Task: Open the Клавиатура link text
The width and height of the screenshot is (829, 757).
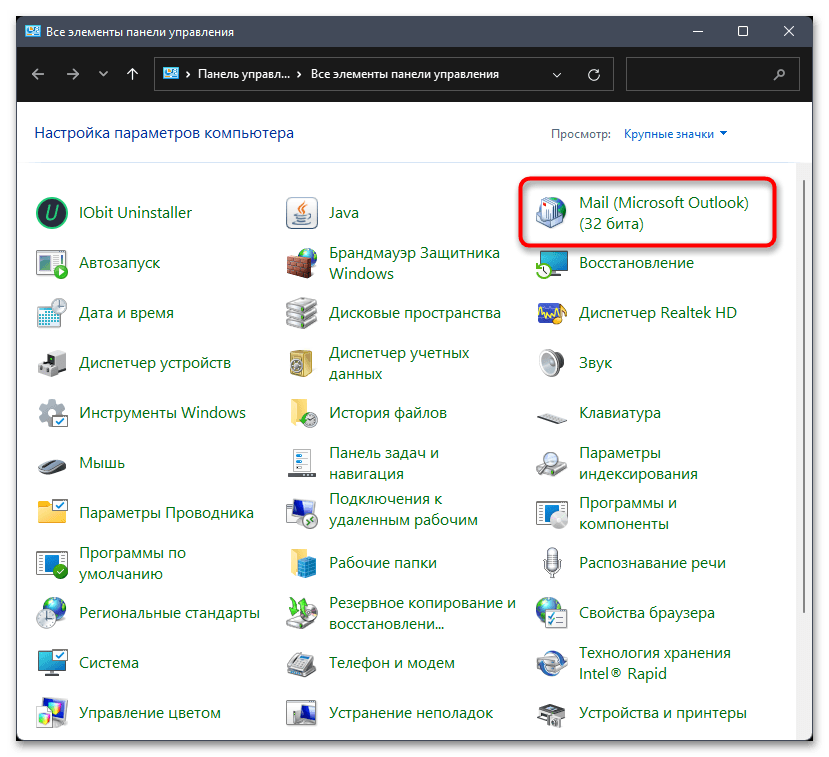Action: (x=620, y=413)
